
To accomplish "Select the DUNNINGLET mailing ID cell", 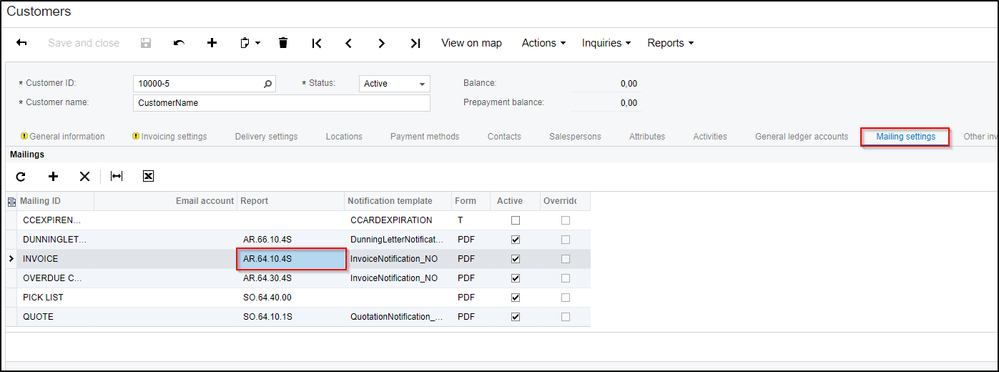I will pyautogui.click(x=56, y=240).
